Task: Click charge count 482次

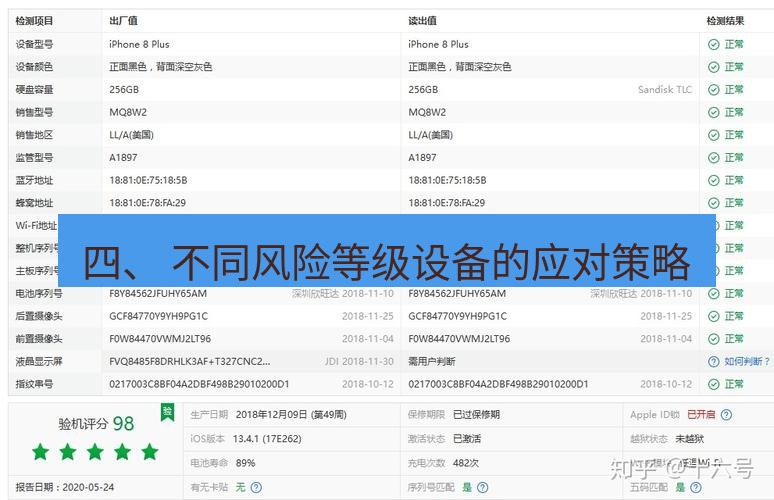Action: tap(465, 463)
